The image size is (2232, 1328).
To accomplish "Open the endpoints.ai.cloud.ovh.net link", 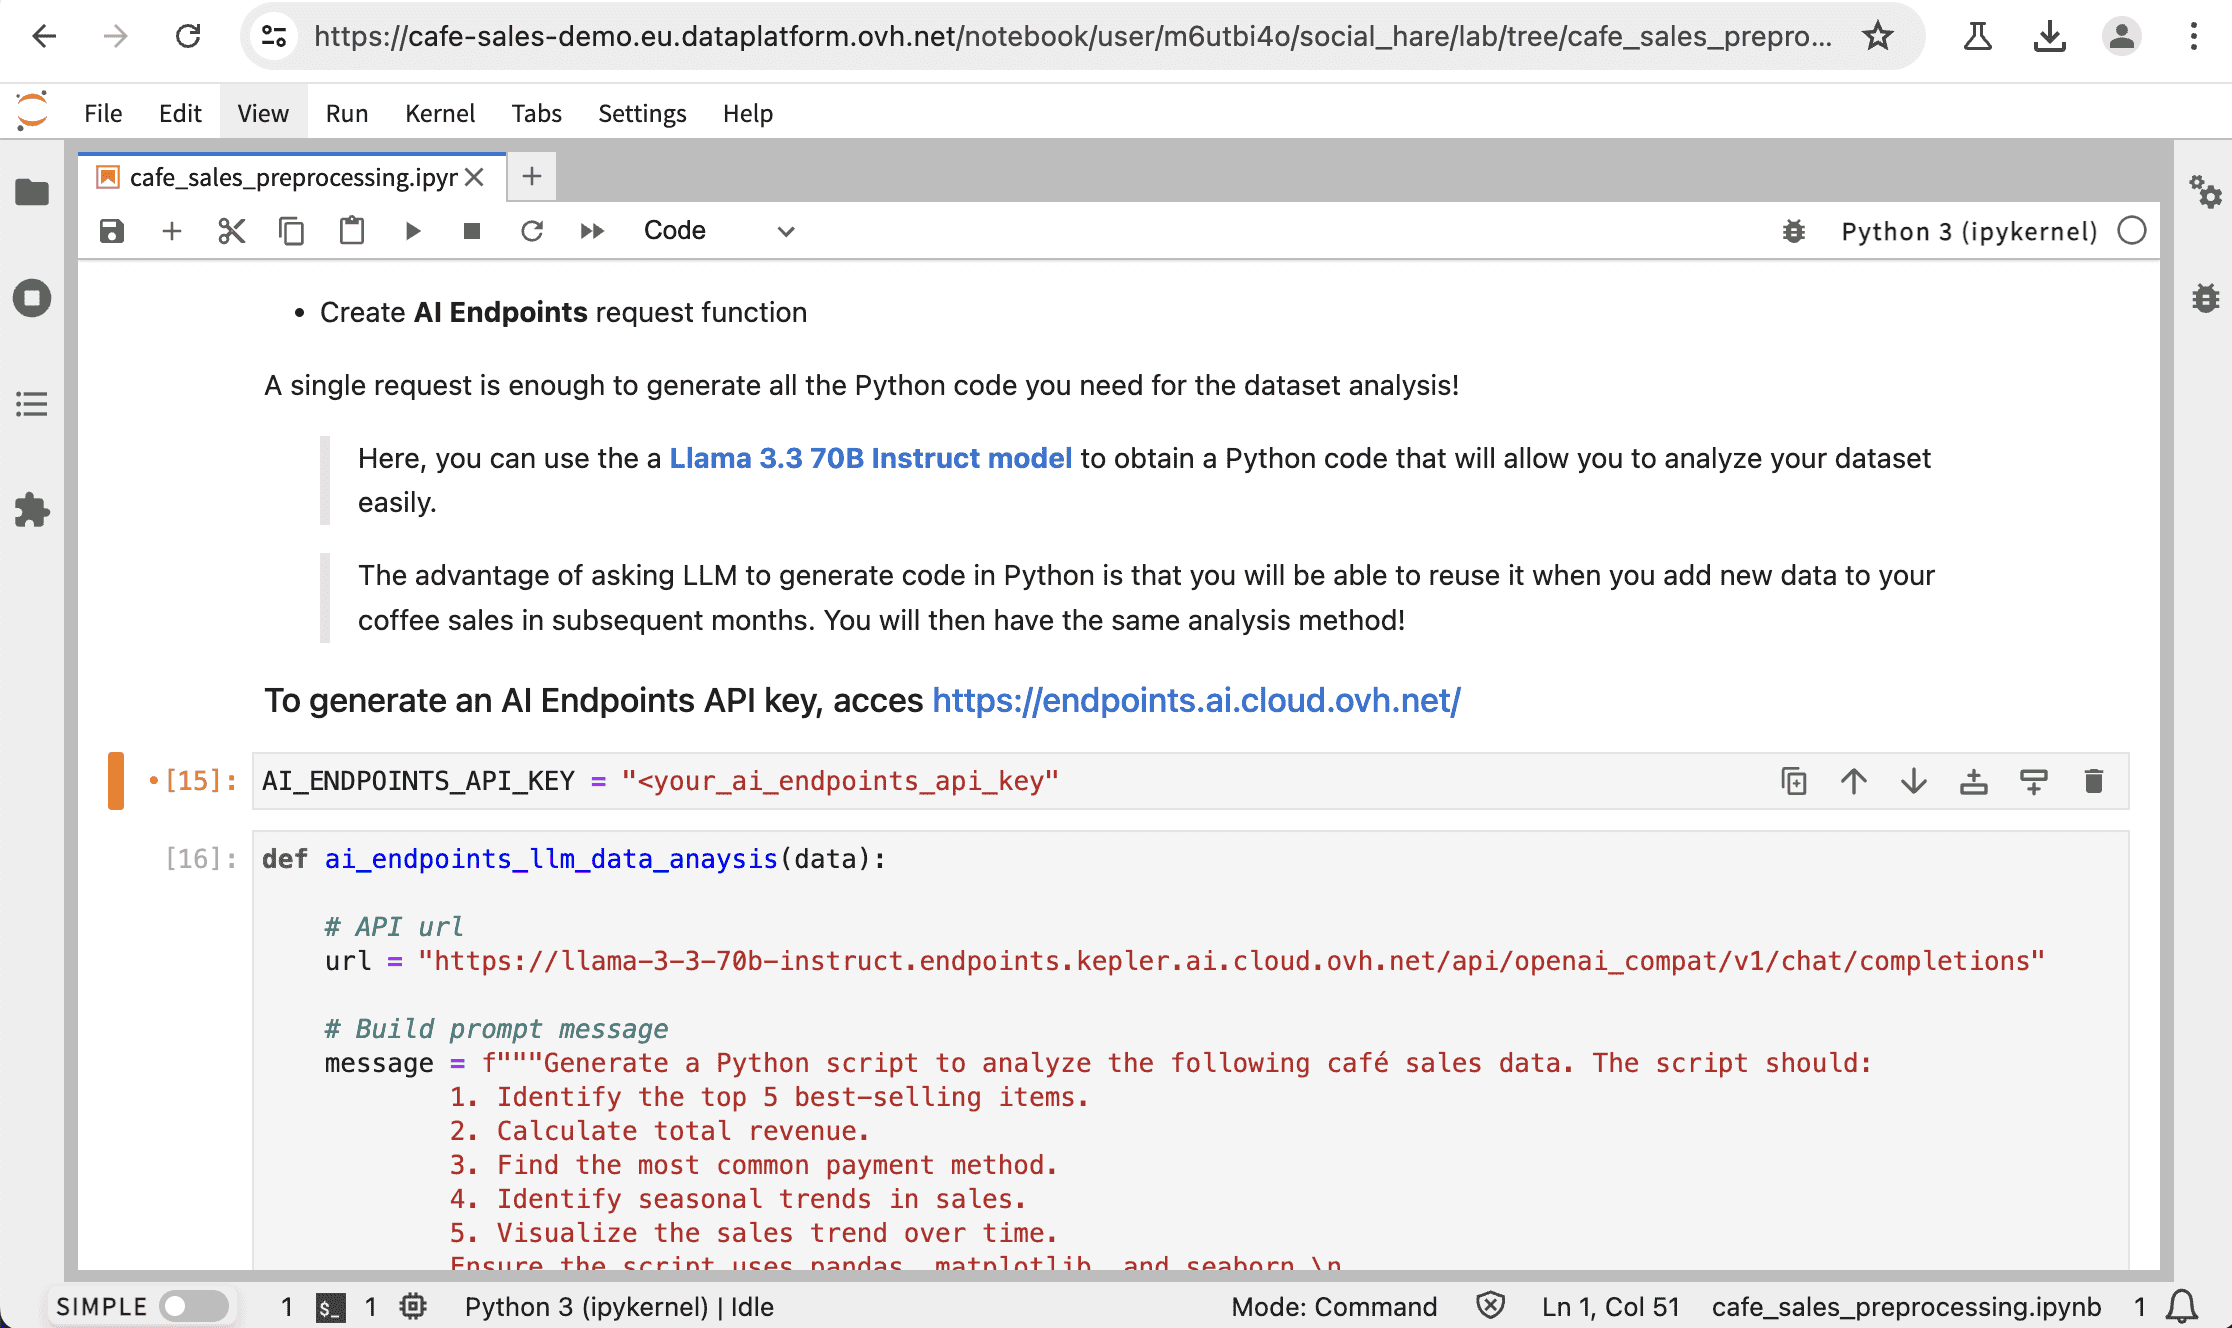I will 1196,700.
